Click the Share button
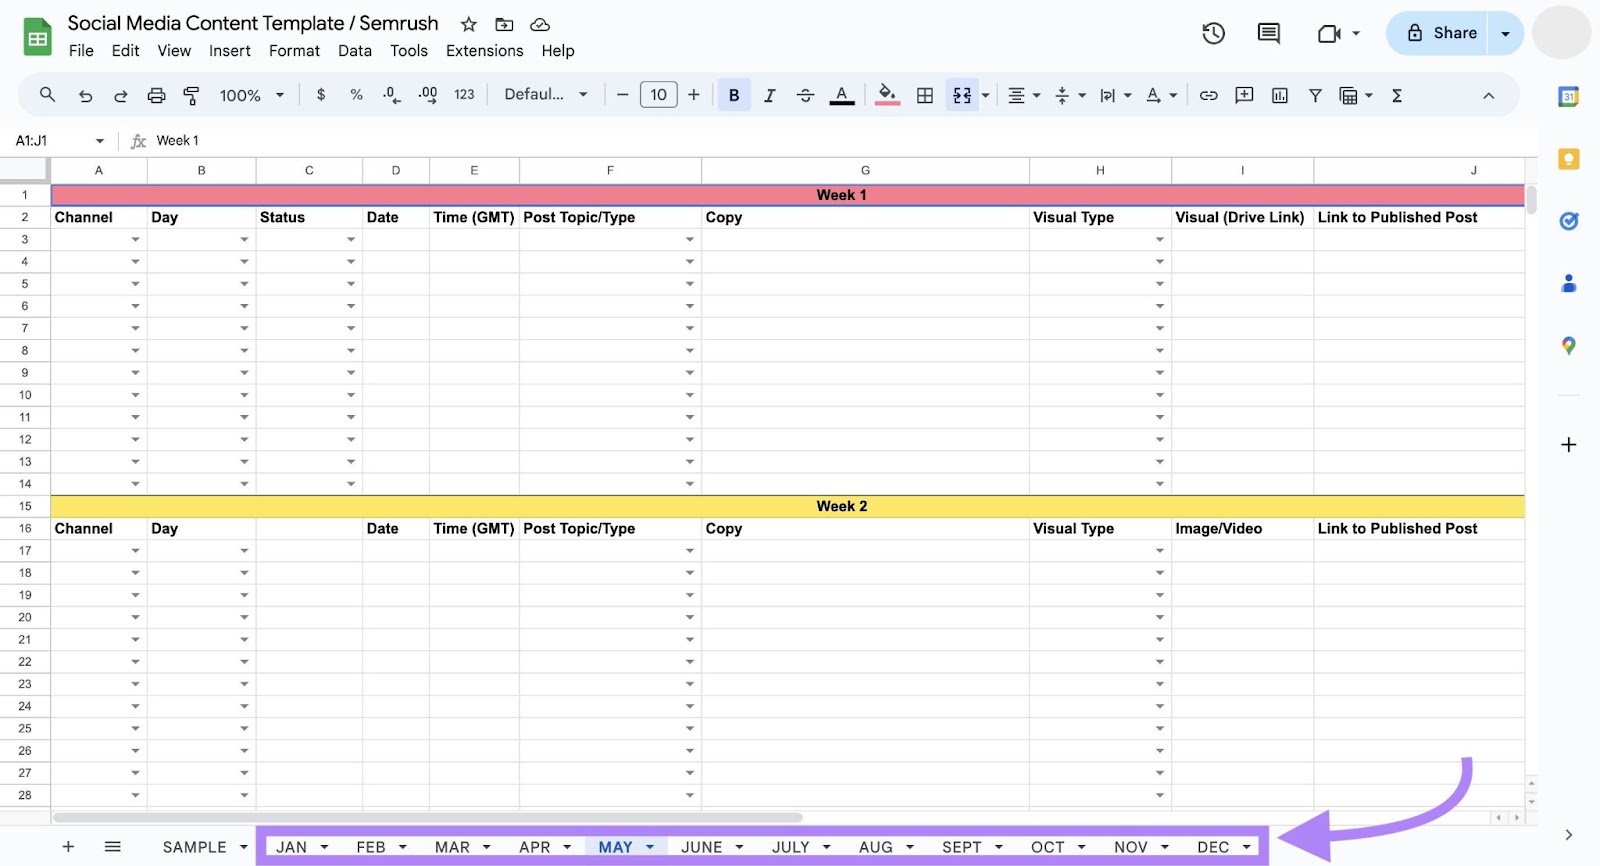 click(1440, 33)
